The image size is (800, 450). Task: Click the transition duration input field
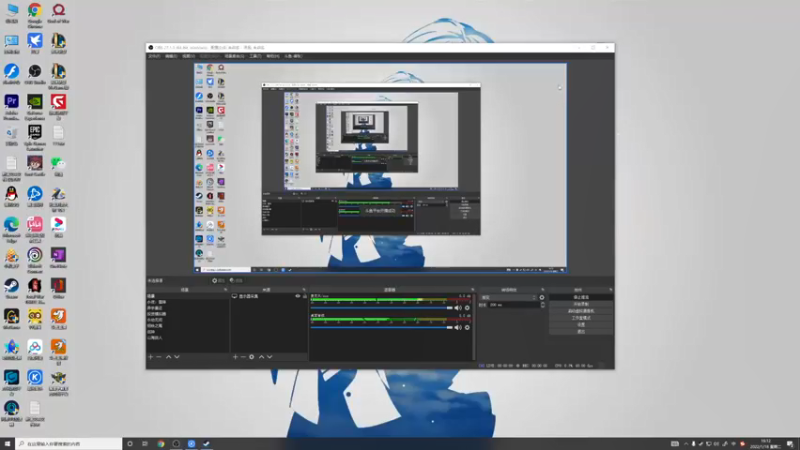point(514,305)
